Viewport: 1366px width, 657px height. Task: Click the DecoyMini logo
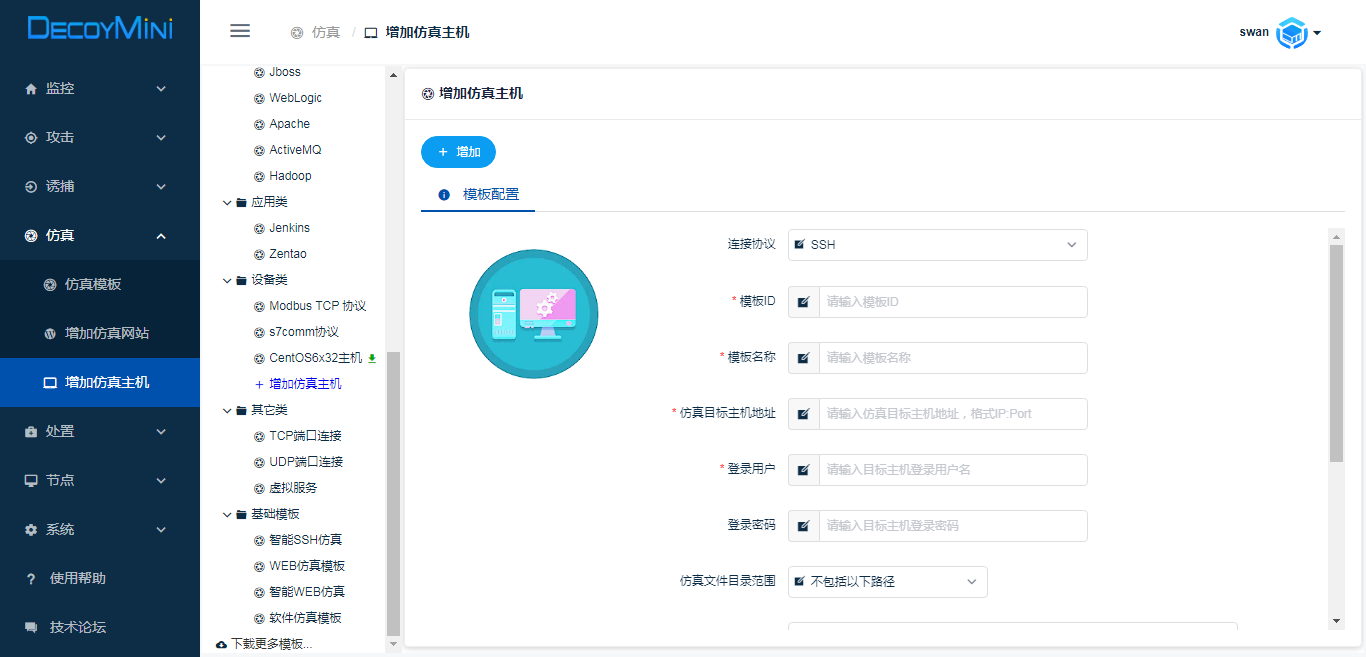(100, 29)
